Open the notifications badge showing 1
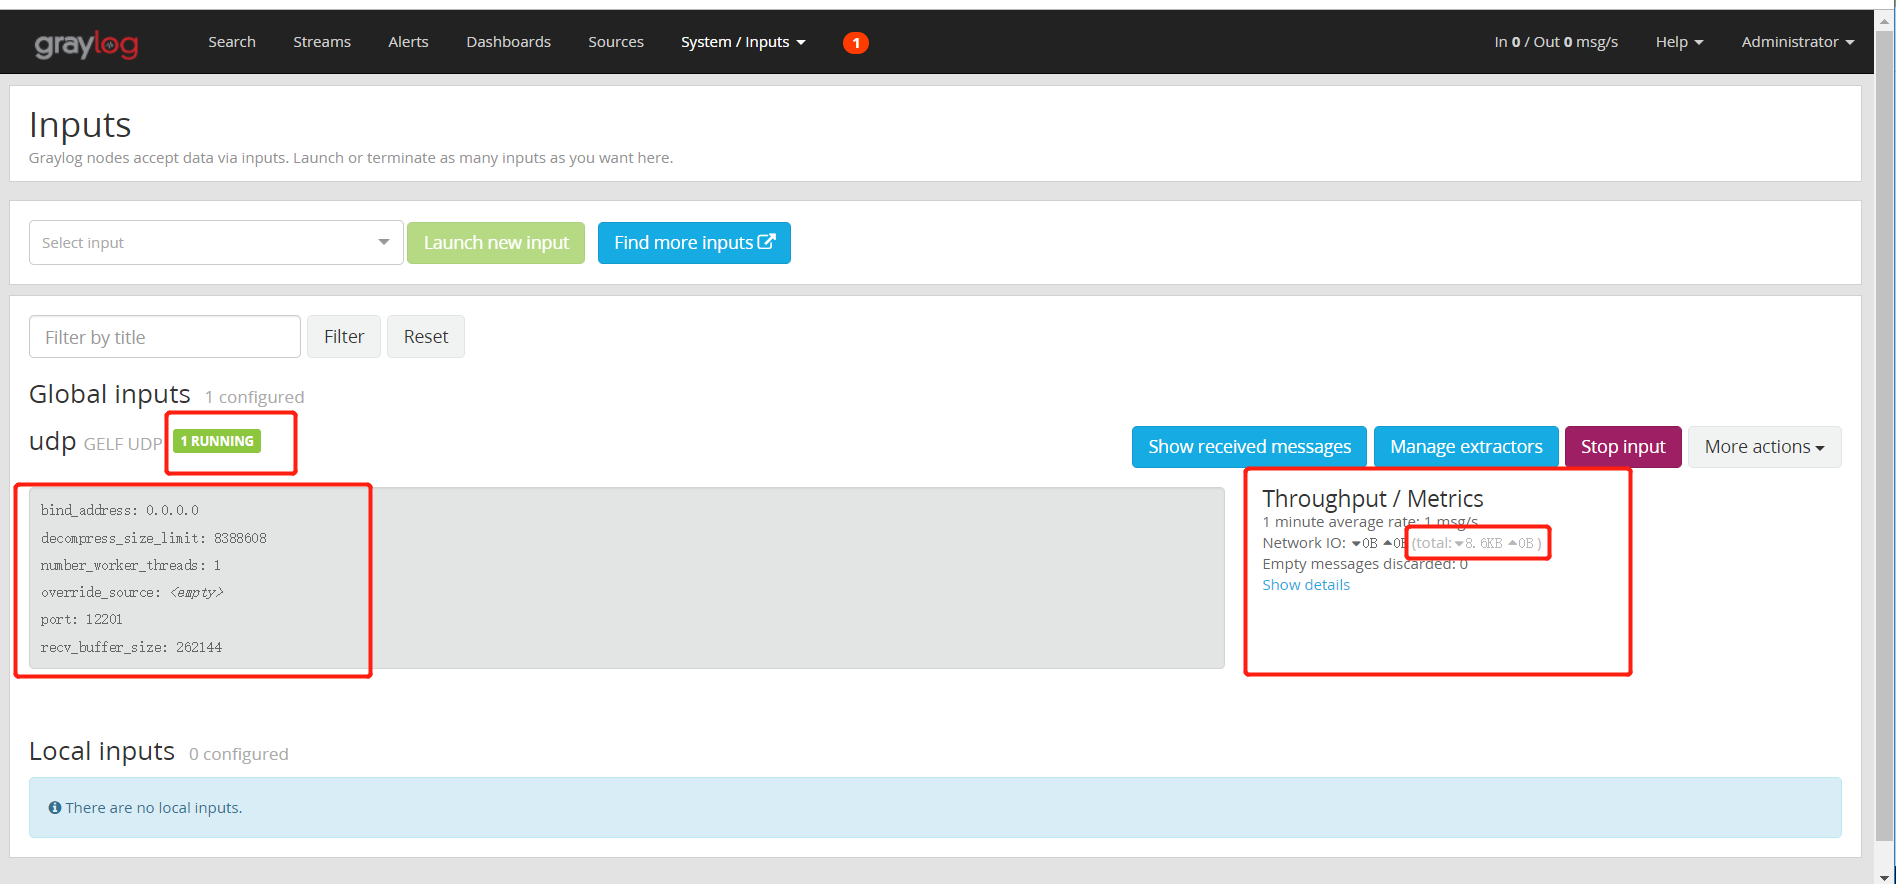1896x884 pixels. (856, 43)
